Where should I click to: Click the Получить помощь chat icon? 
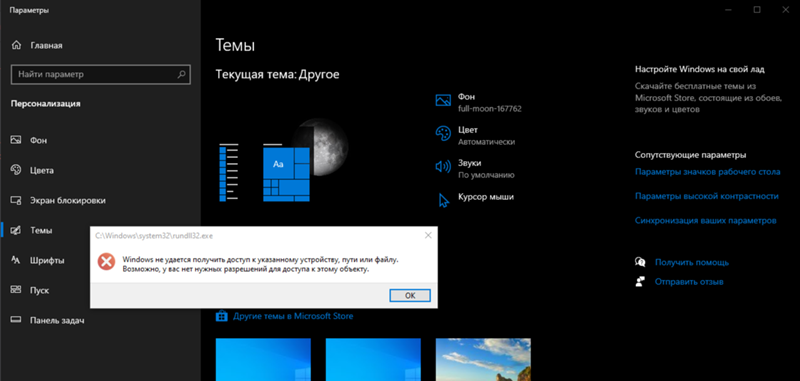(640, 262)
